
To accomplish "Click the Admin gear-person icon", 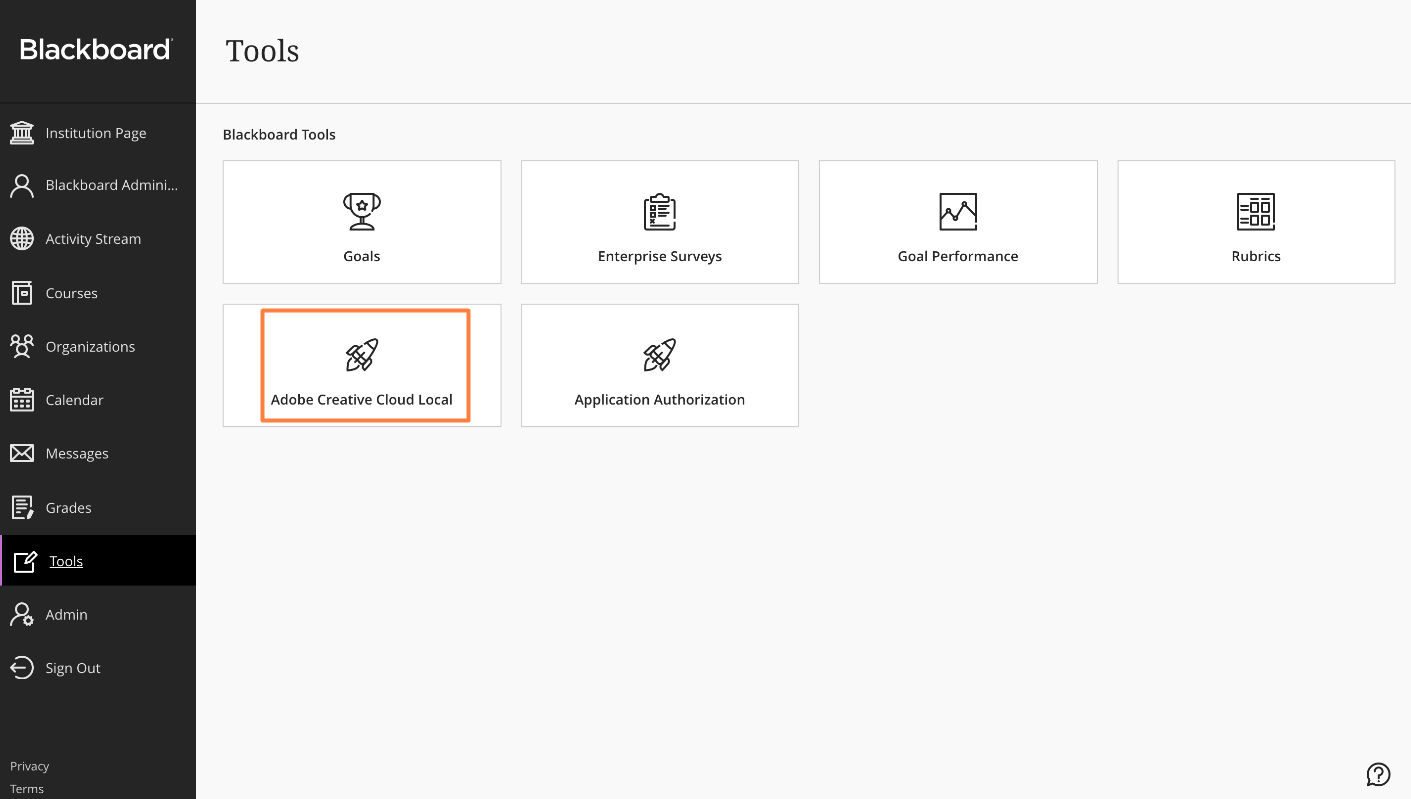I will pyautogui.click(x=21, y=615).
